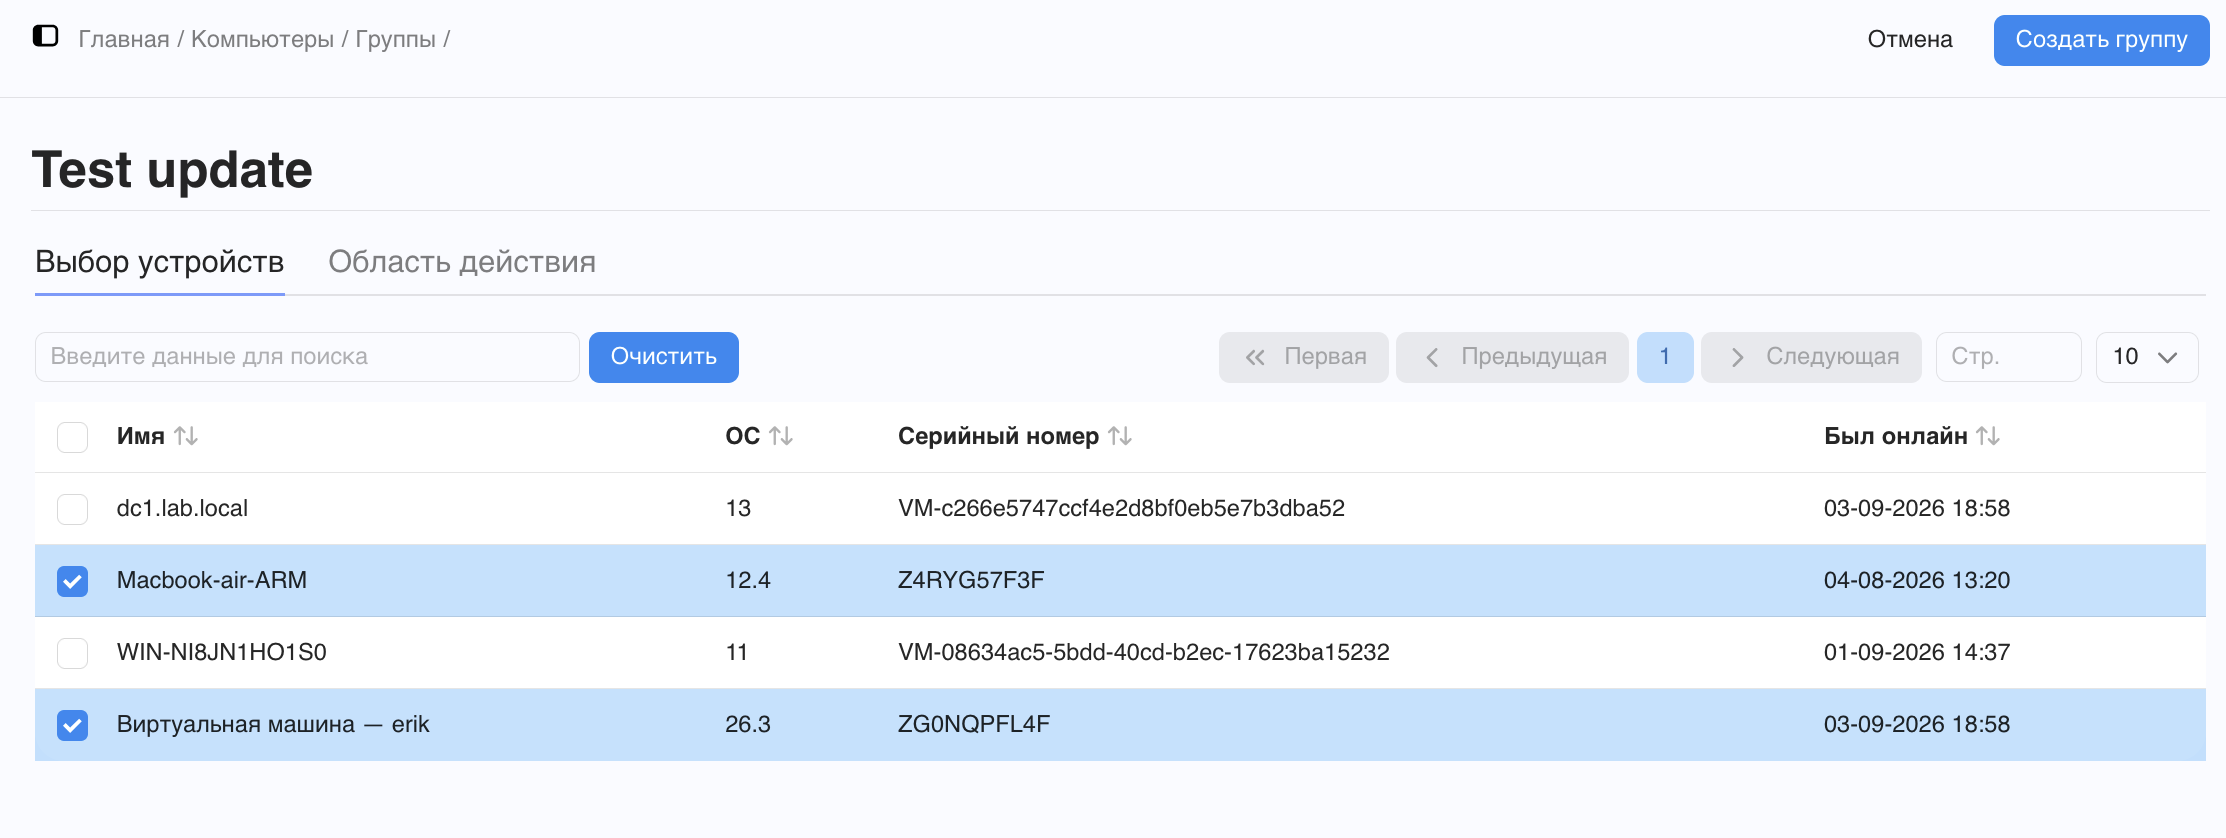Uncheck the Виртуальная машина — erik checkbox
2226x838 pixels.
tap(72, 725)
